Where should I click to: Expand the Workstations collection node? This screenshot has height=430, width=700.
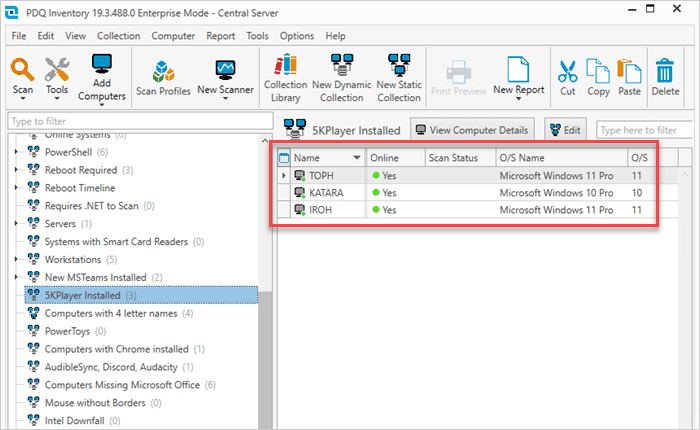click(16, 259)
